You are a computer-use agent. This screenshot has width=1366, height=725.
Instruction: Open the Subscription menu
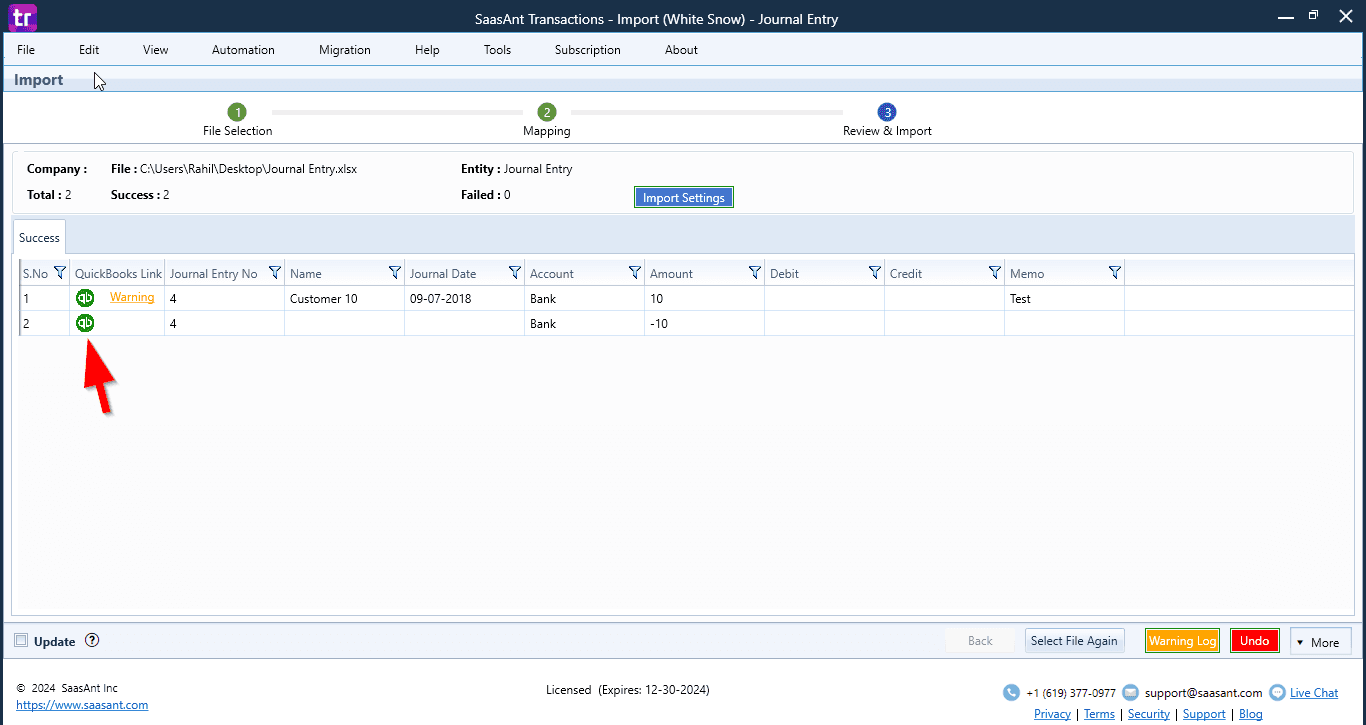(x=588, y=50)
